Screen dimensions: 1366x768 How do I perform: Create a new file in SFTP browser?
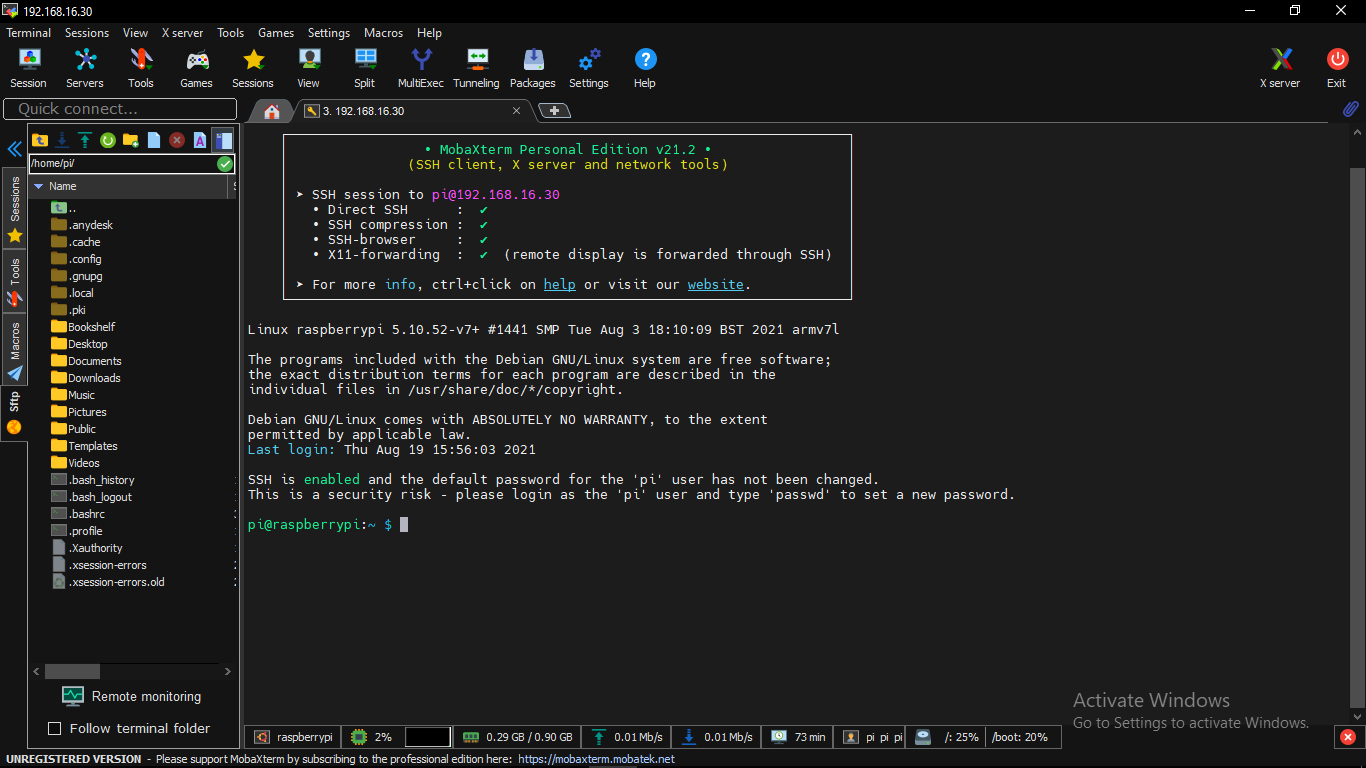point(154,140)
